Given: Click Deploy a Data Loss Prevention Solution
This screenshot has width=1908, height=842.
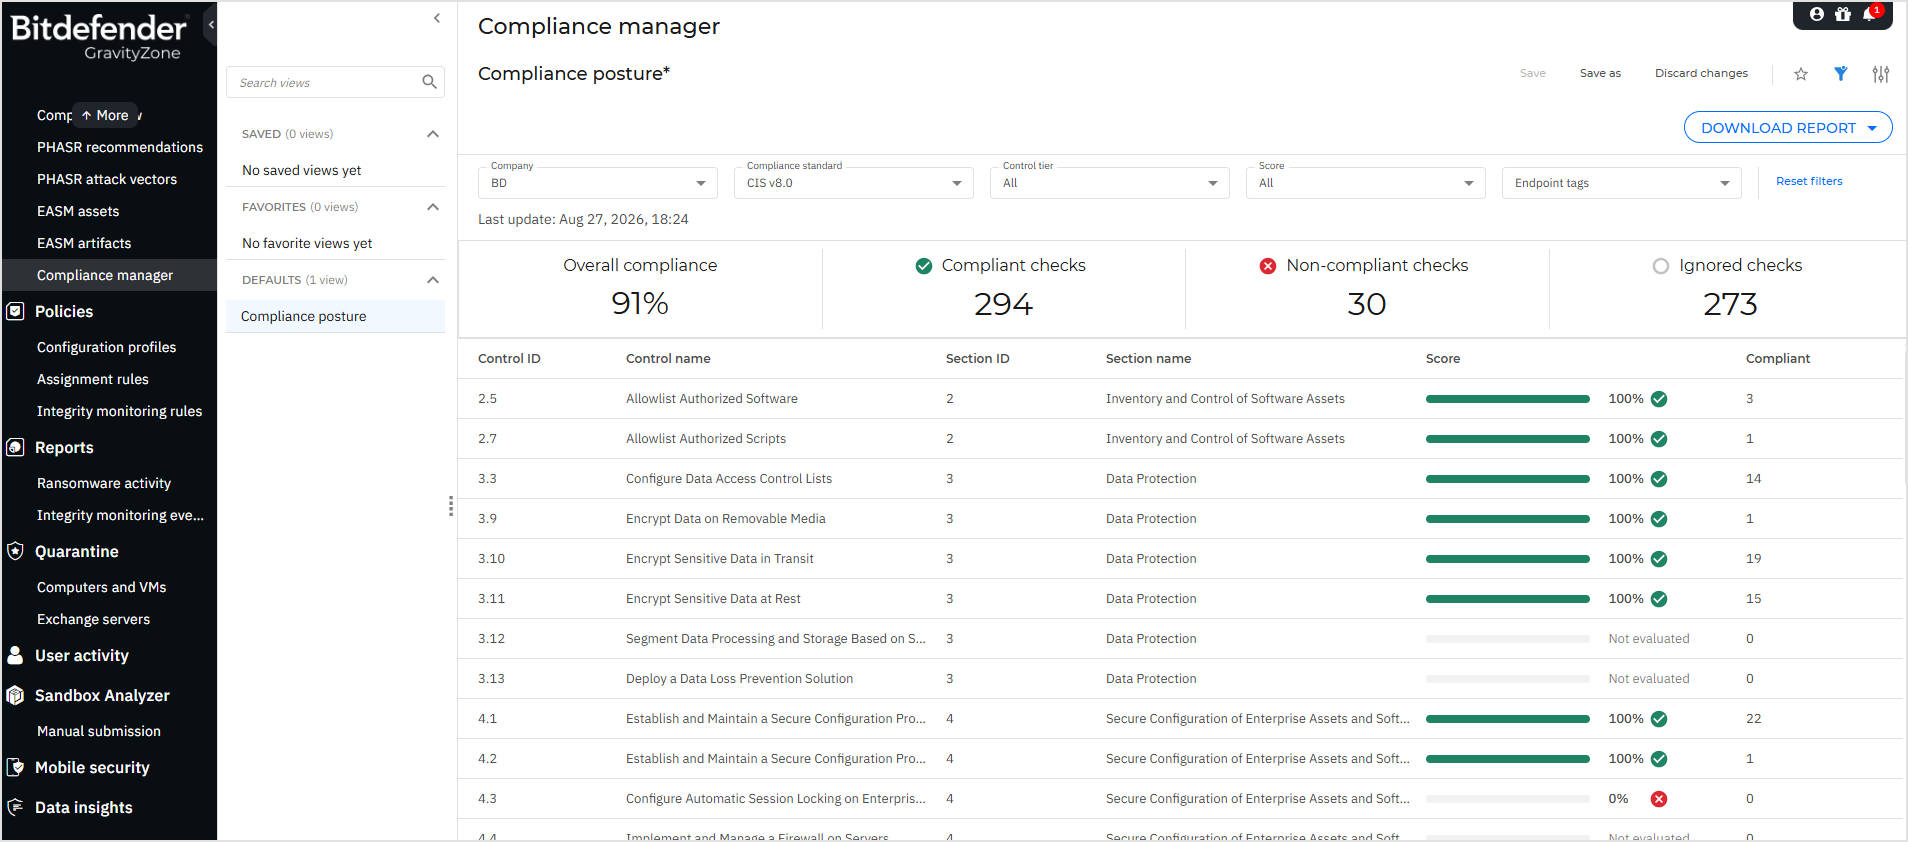Looking at the screenshot, I should tap(739, 679).
